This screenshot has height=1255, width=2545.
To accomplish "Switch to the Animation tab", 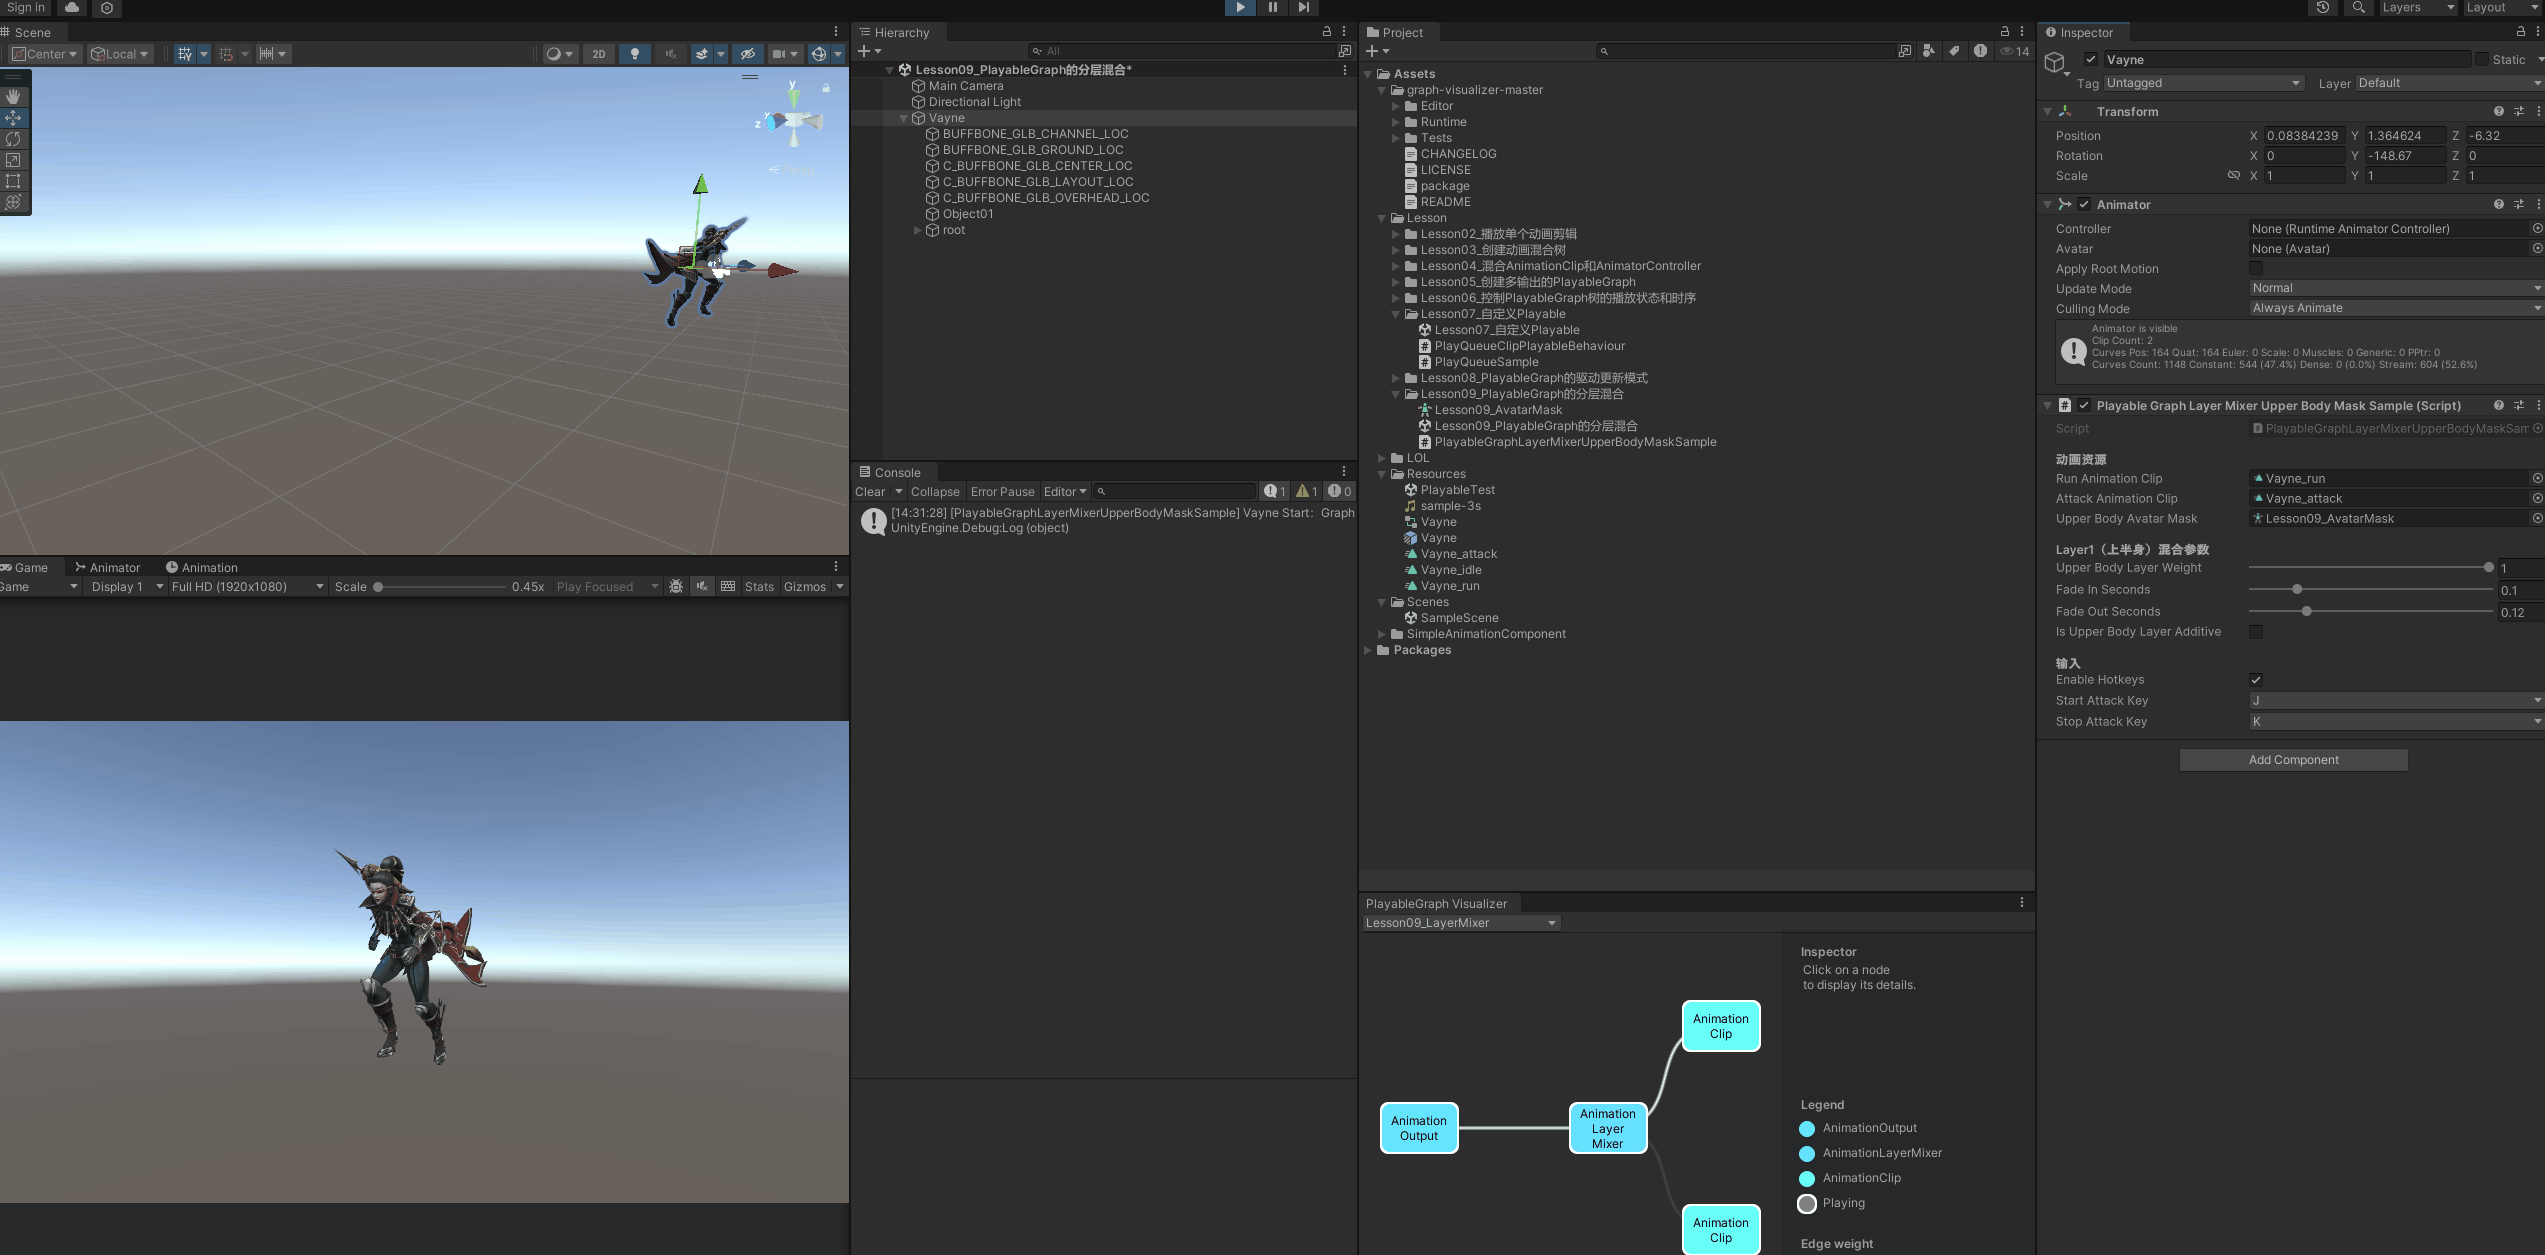I will coord(201,567).
